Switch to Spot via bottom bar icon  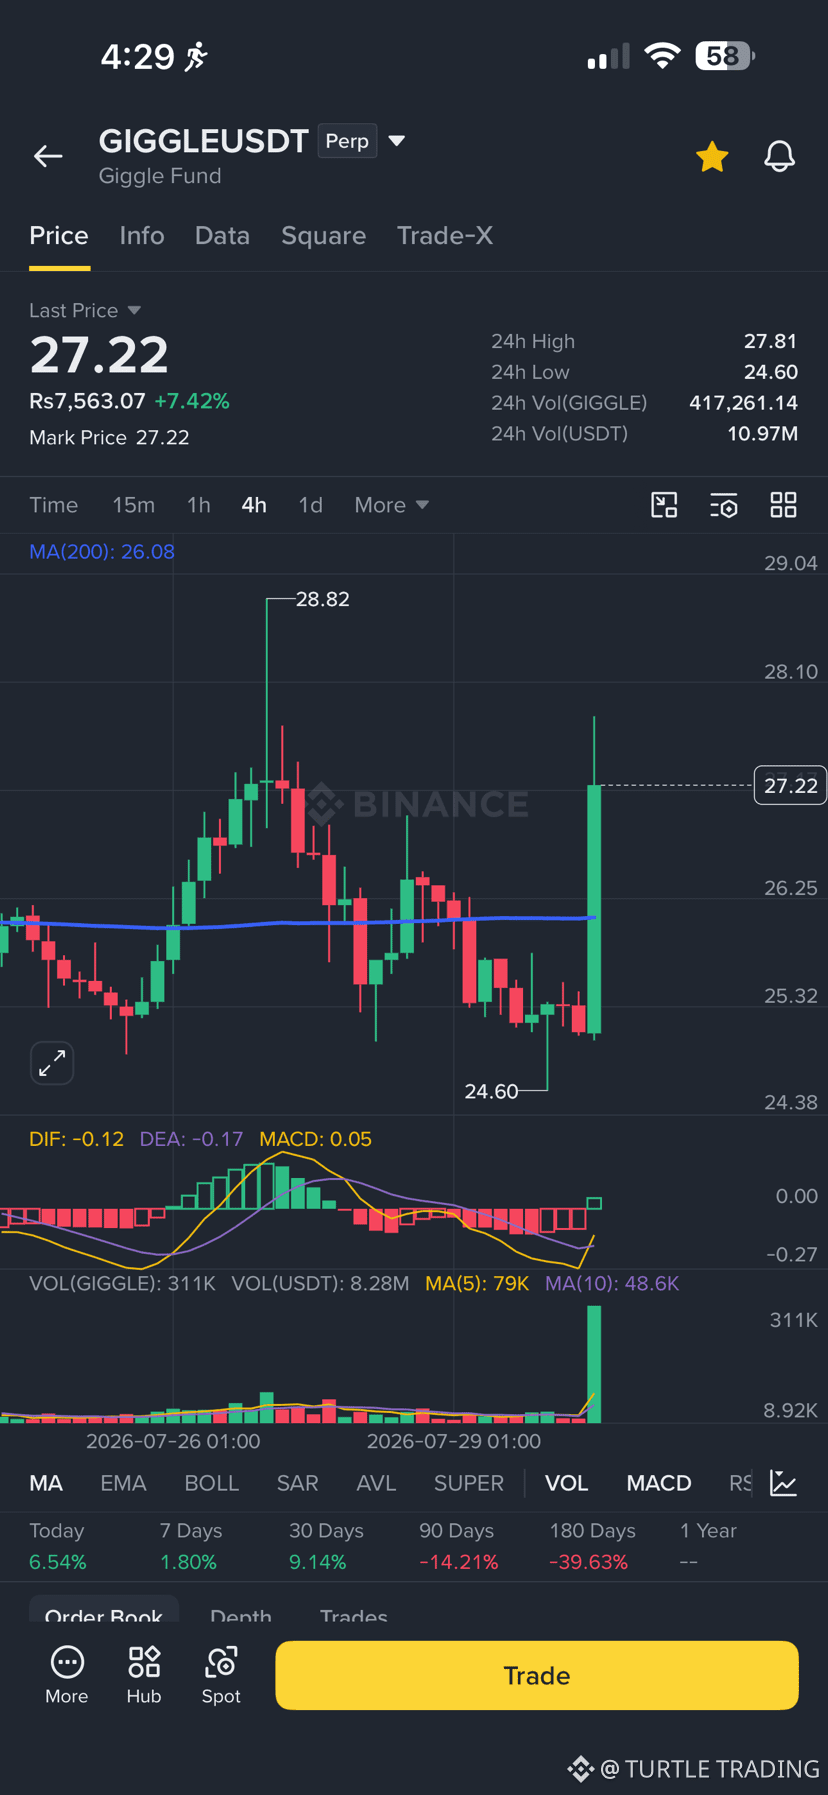[x=221, y=1675]
